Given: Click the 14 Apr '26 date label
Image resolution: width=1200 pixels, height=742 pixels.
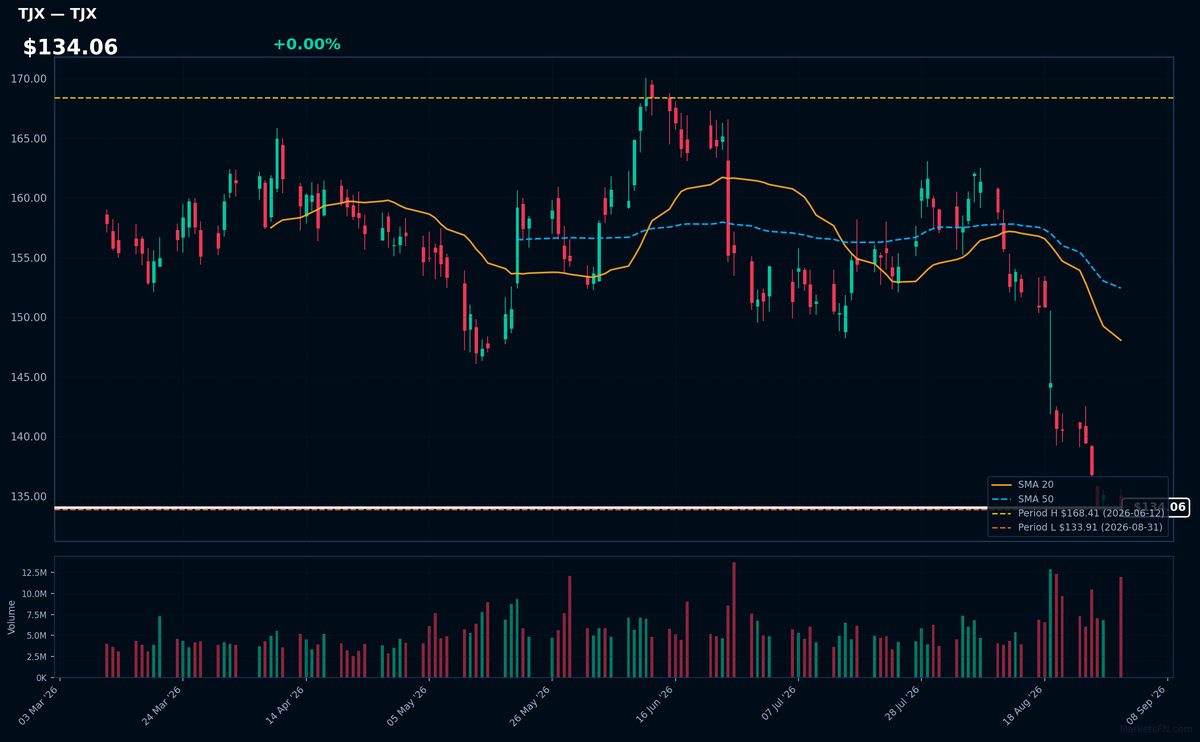Looking at the screenshot, I should click(x=286, y=705).
